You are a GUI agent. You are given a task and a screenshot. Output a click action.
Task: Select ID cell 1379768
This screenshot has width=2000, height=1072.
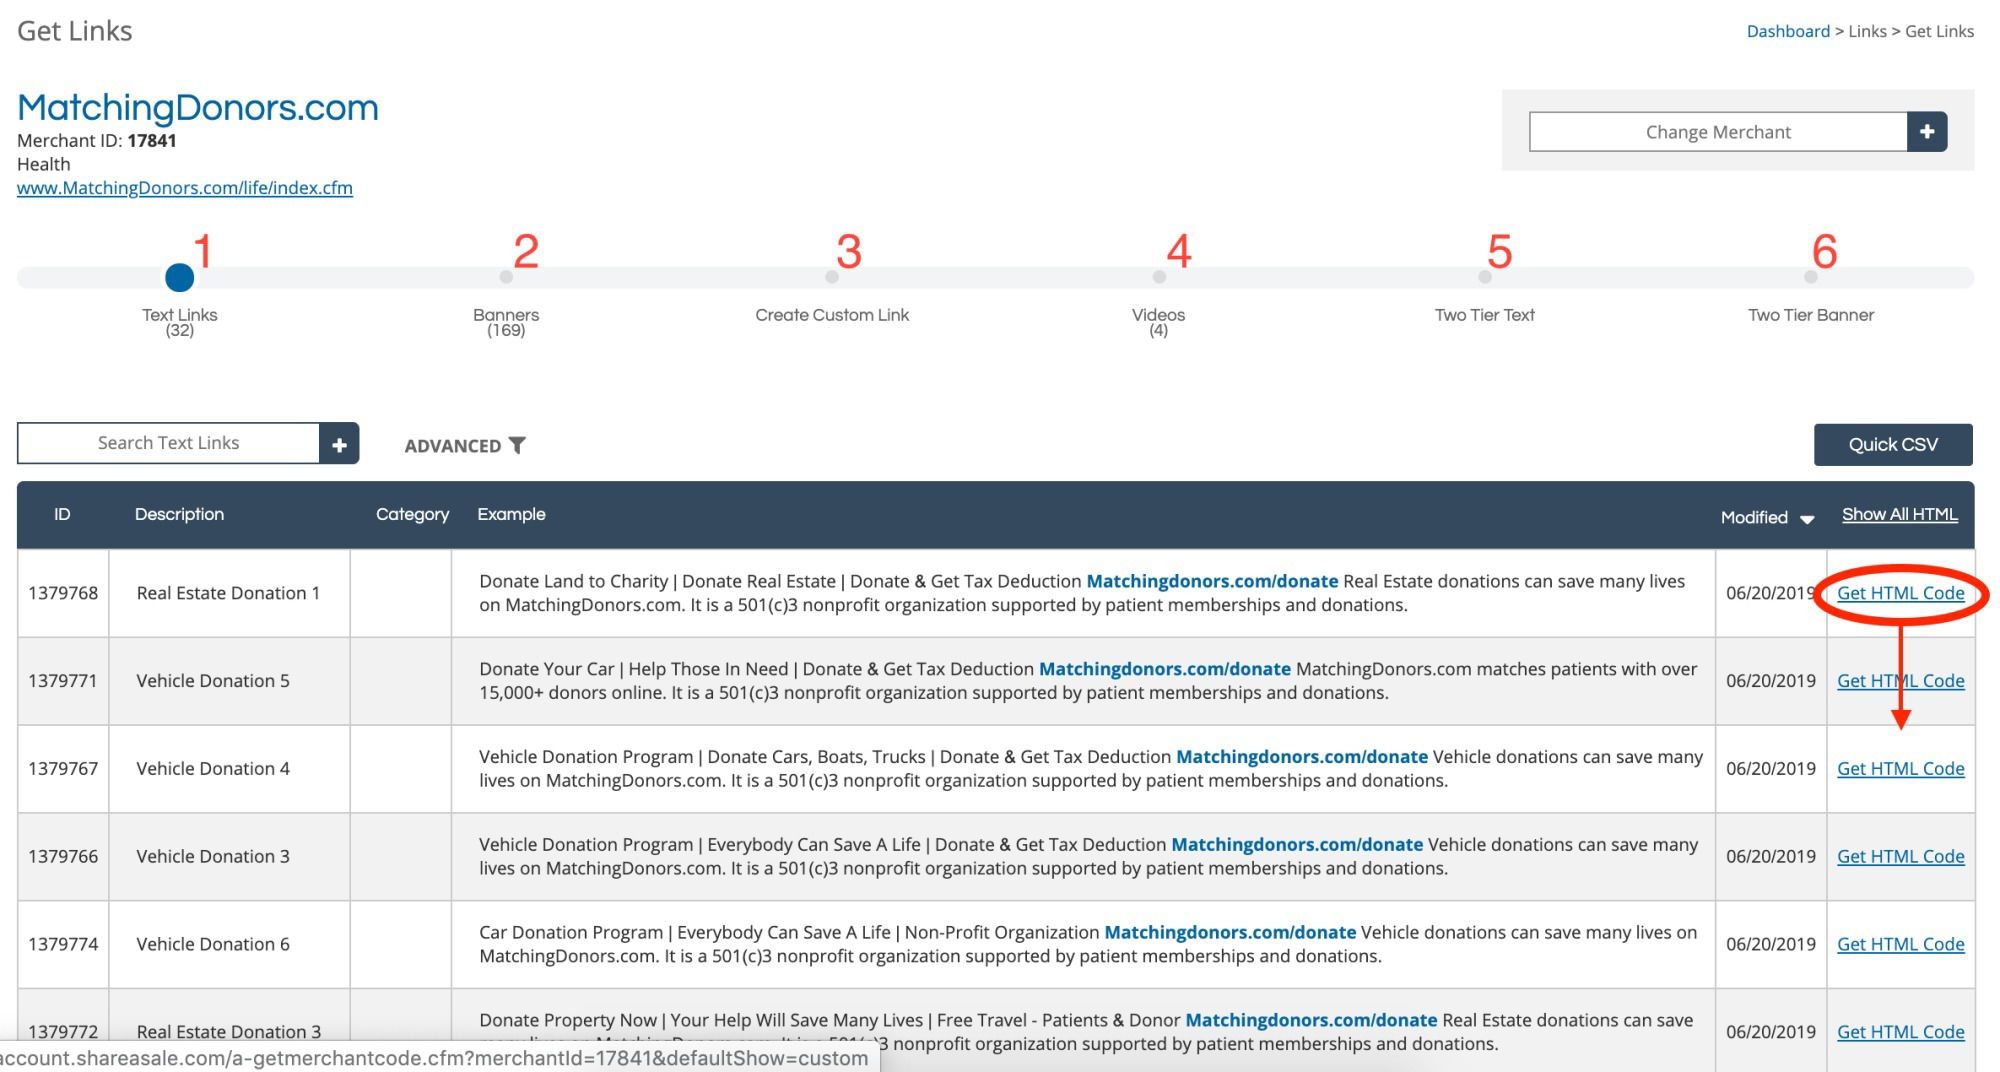pyautogui.click(x=63, y=593)
